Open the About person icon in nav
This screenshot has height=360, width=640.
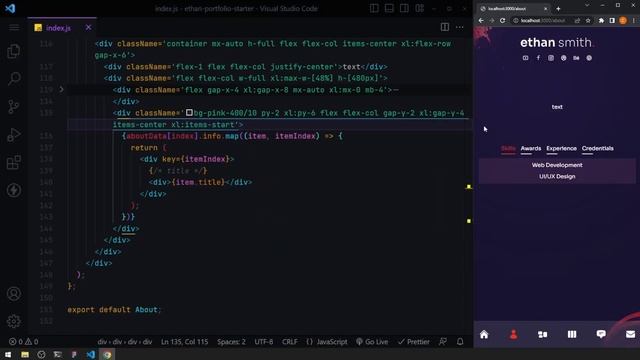(x=513, y=335)
